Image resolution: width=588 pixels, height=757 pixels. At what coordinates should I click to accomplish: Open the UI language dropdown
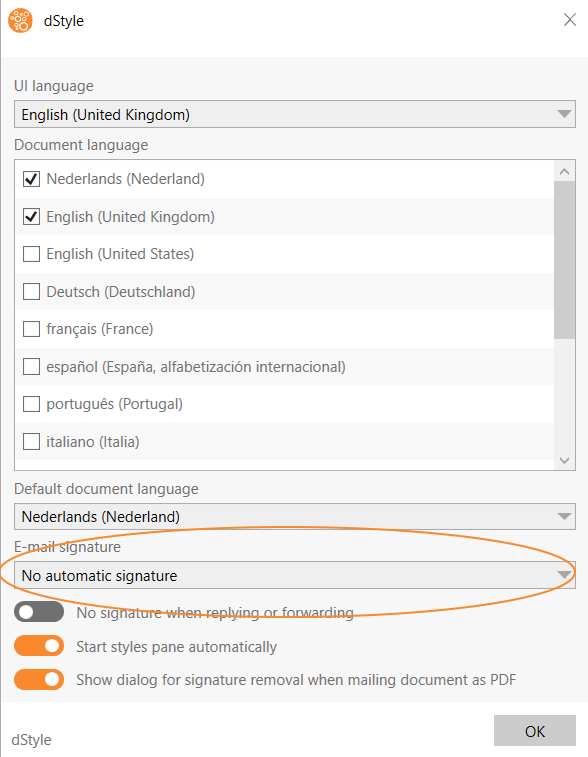point(294,114)
